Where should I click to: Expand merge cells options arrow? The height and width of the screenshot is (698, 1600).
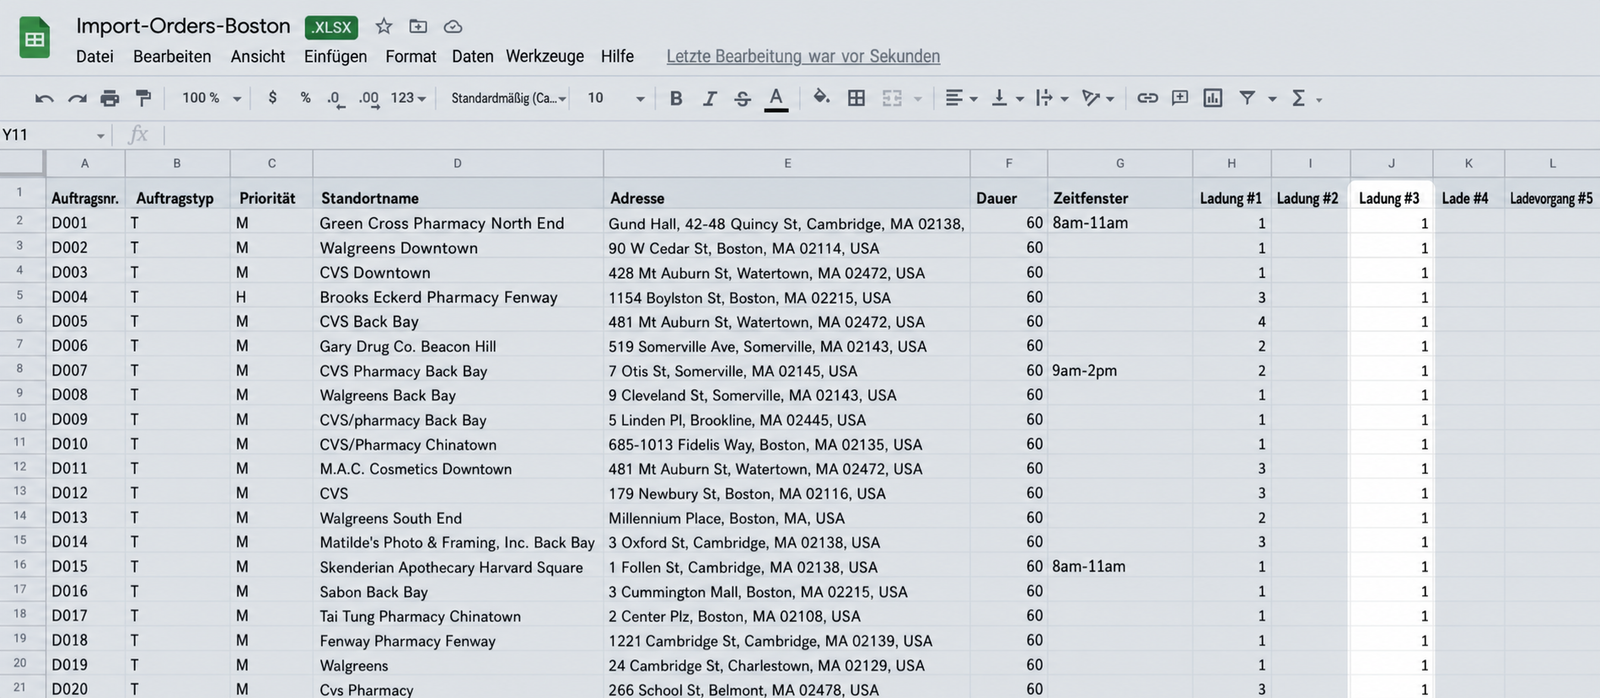917,99
